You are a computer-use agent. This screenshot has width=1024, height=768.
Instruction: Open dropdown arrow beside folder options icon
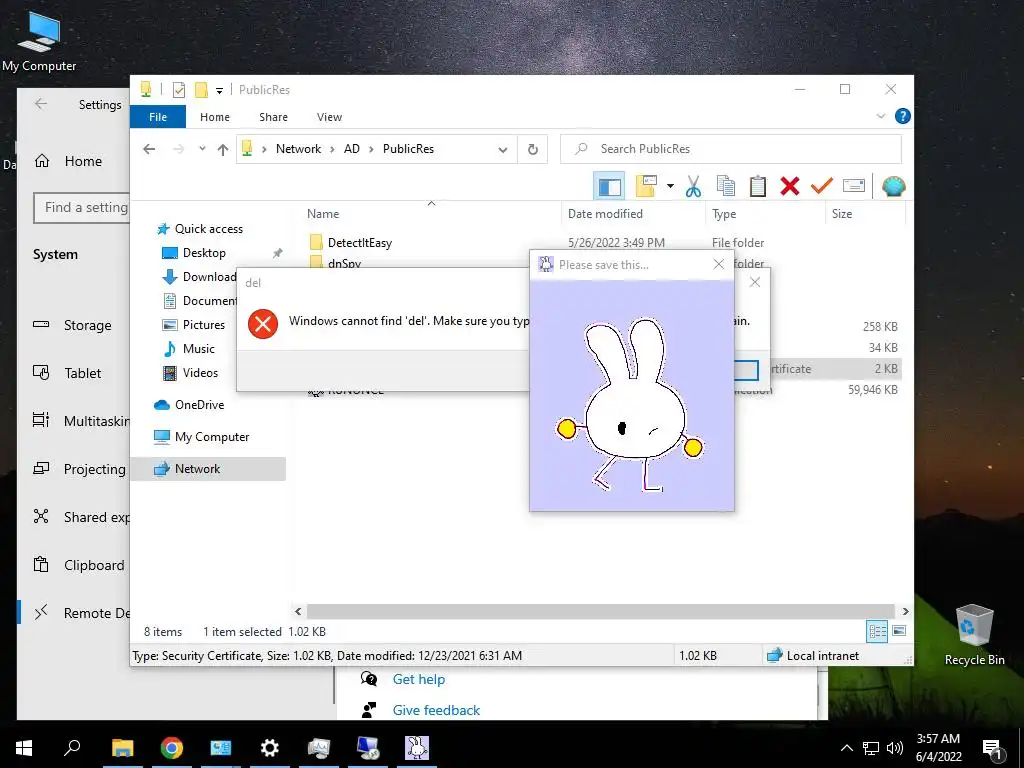coord(670,187)
